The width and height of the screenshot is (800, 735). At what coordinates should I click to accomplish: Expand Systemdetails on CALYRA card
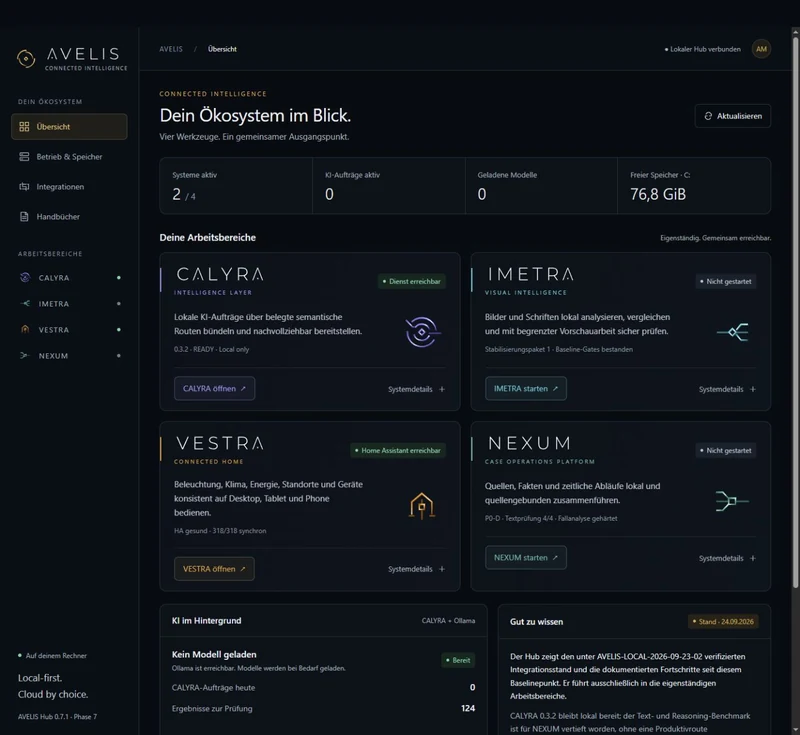(x=416, y=389)
